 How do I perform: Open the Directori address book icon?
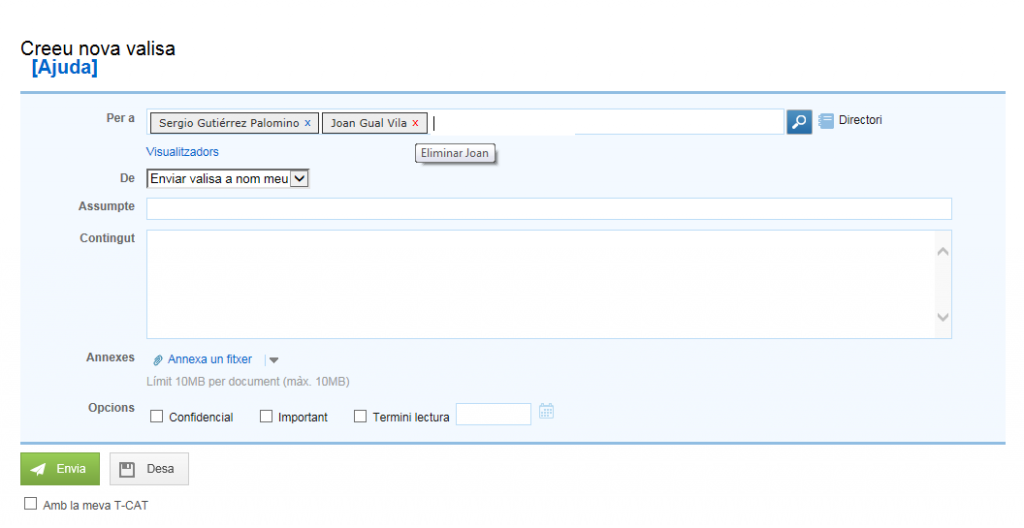pos(826,121)
